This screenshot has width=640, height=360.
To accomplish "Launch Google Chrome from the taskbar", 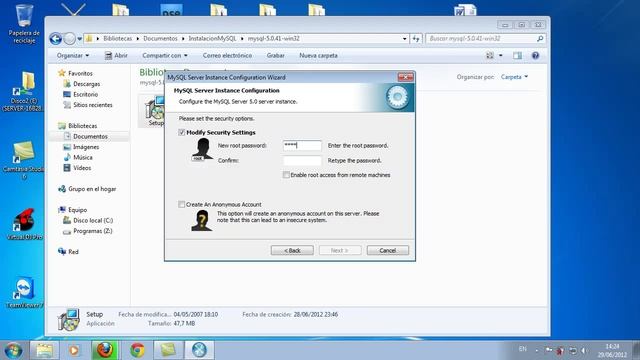I will pos(137,350).
